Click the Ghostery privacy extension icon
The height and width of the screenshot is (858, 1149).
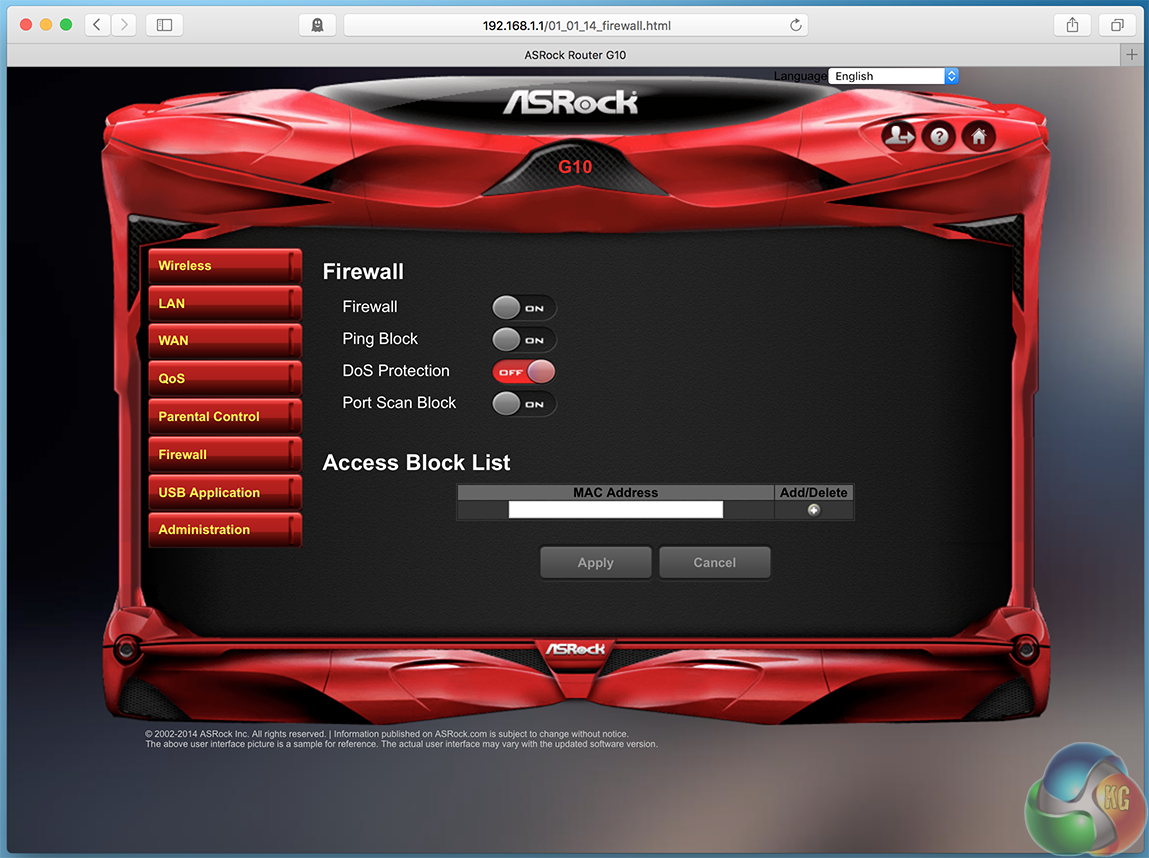pos(317,26)
